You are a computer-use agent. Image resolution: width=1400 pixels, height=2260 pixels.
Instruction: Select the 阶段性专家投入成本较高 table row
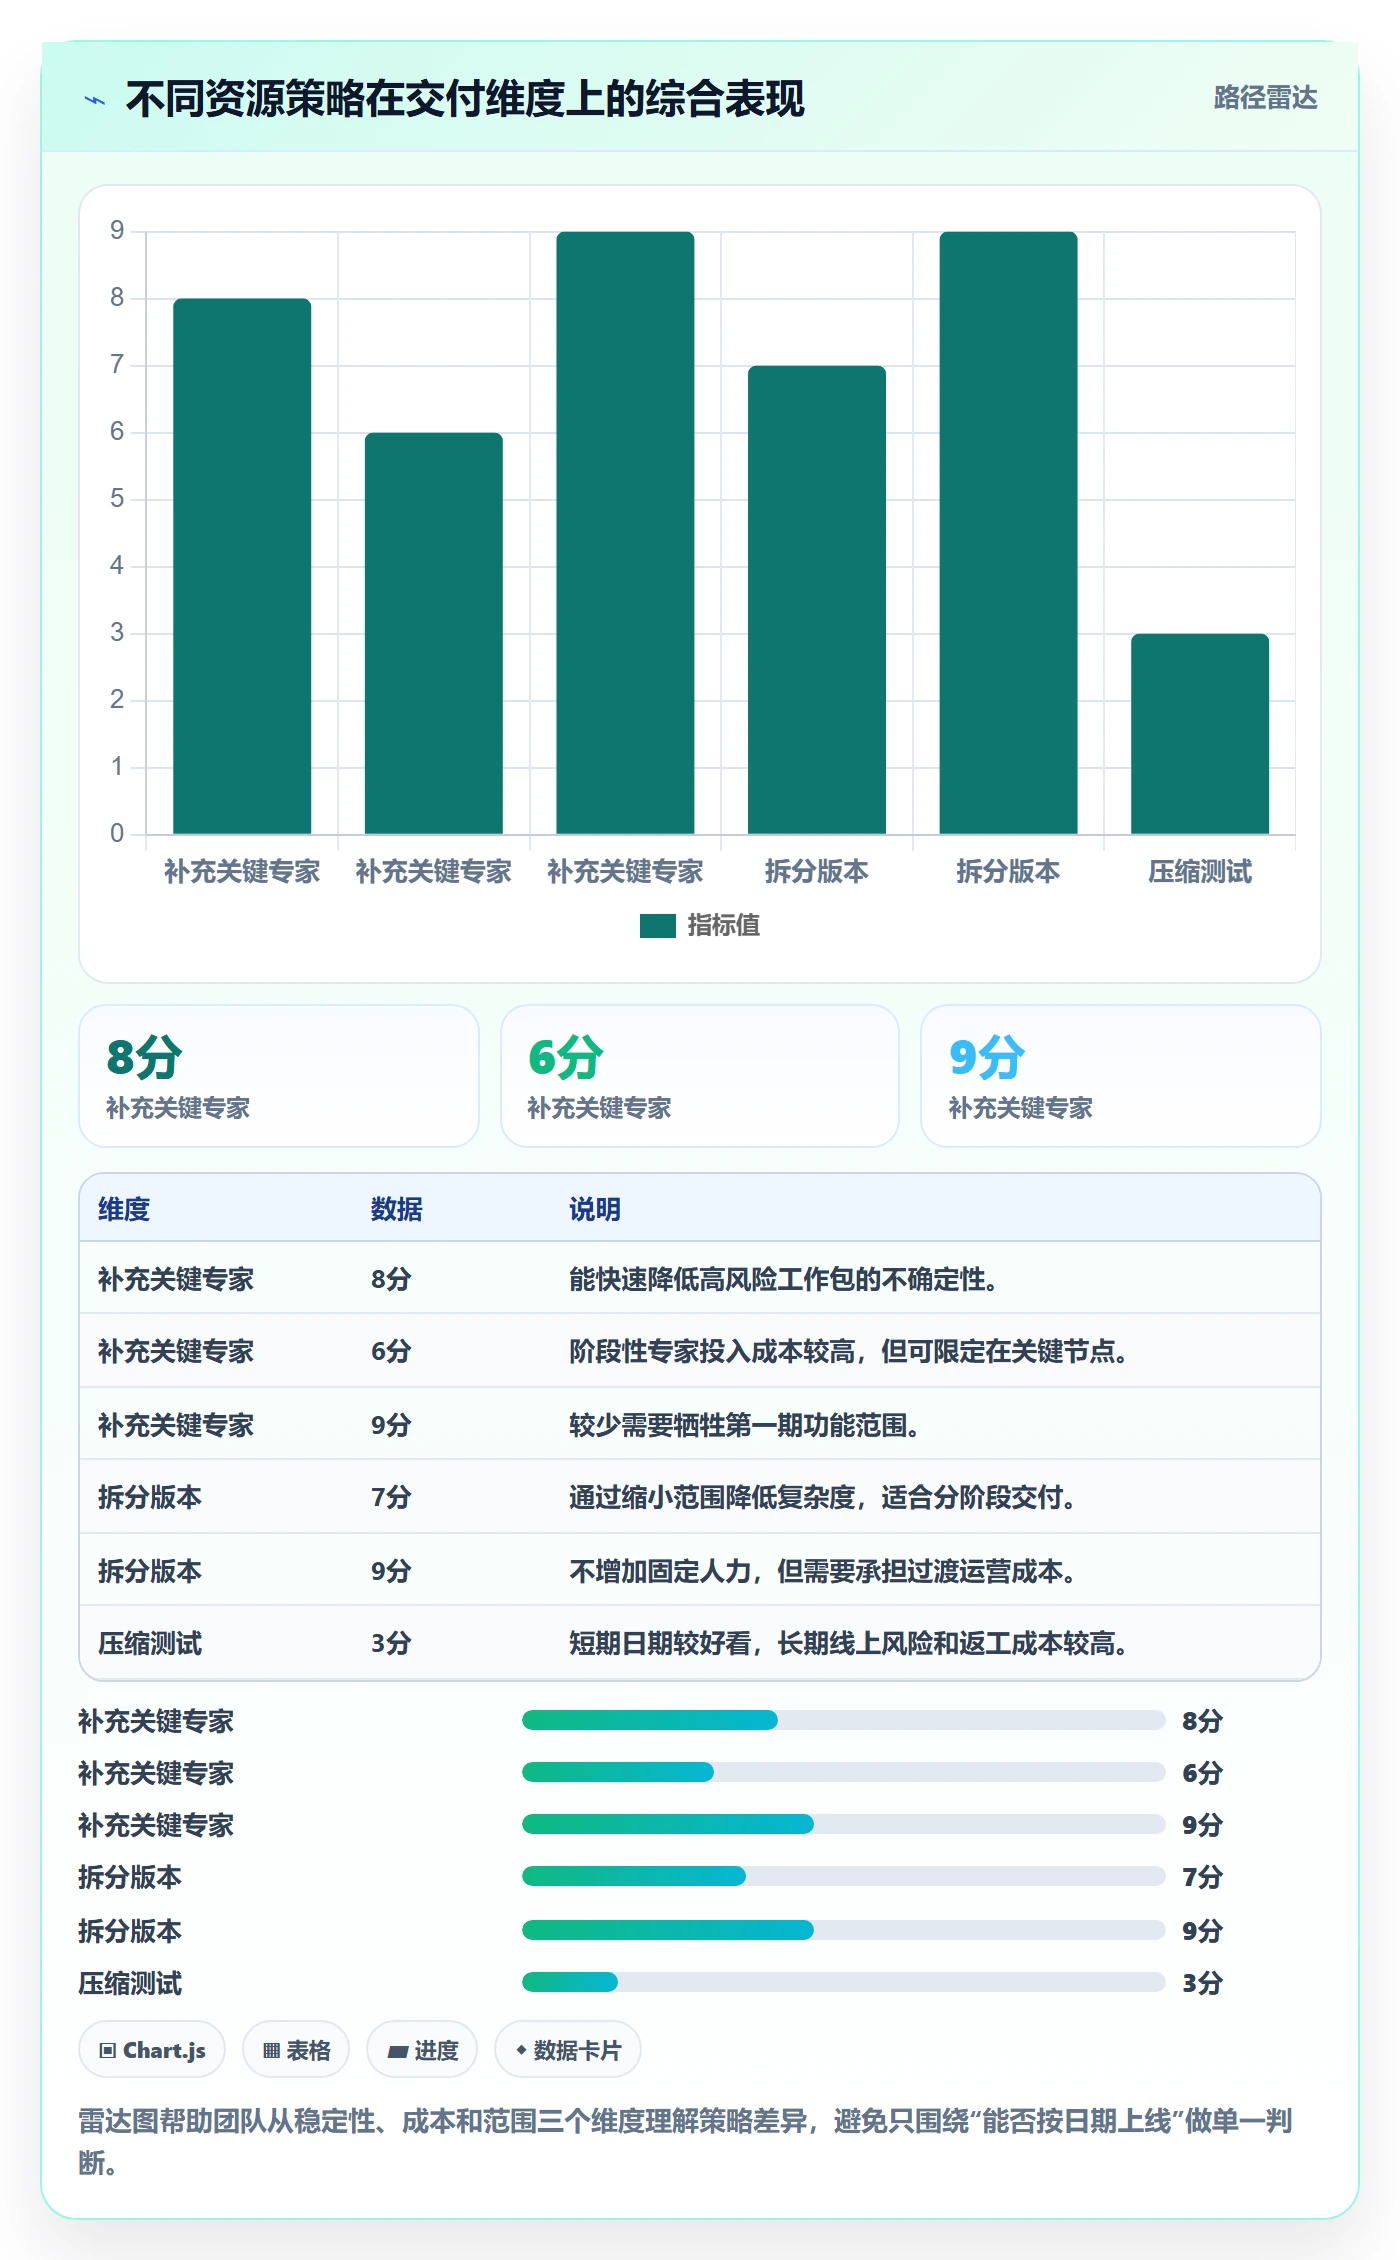point(700,1350)
